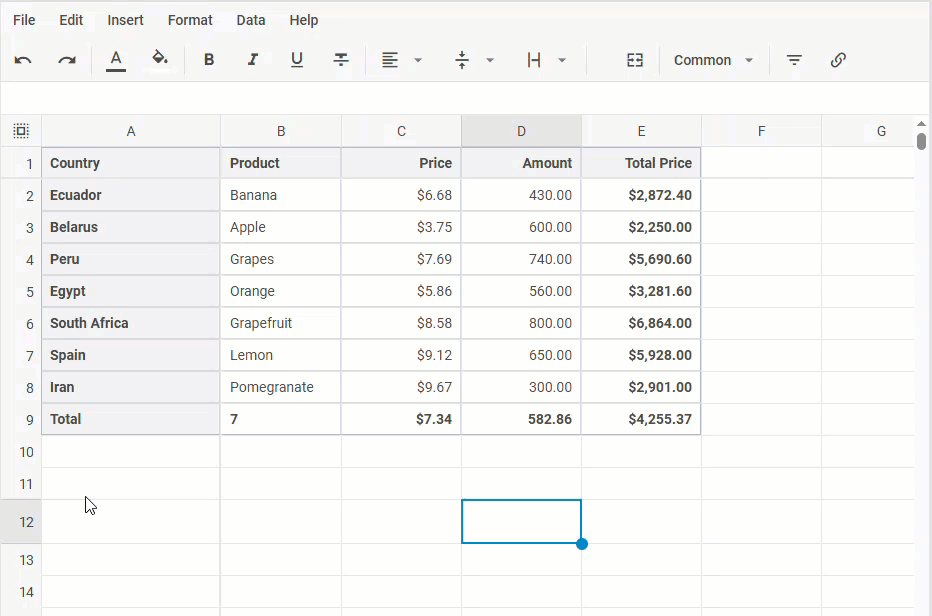The width and height of the screenshot is (932, 616).
Task: Select the "Country" header cell
Action: (131, 163)
